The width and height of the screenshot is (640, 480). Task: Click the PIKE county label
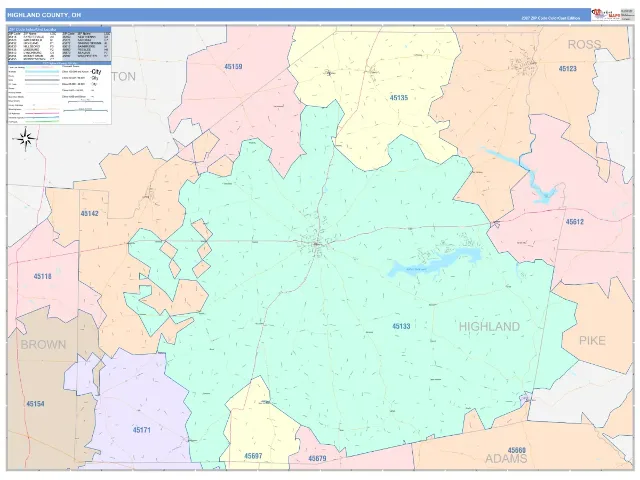click(x=592, y=340)
